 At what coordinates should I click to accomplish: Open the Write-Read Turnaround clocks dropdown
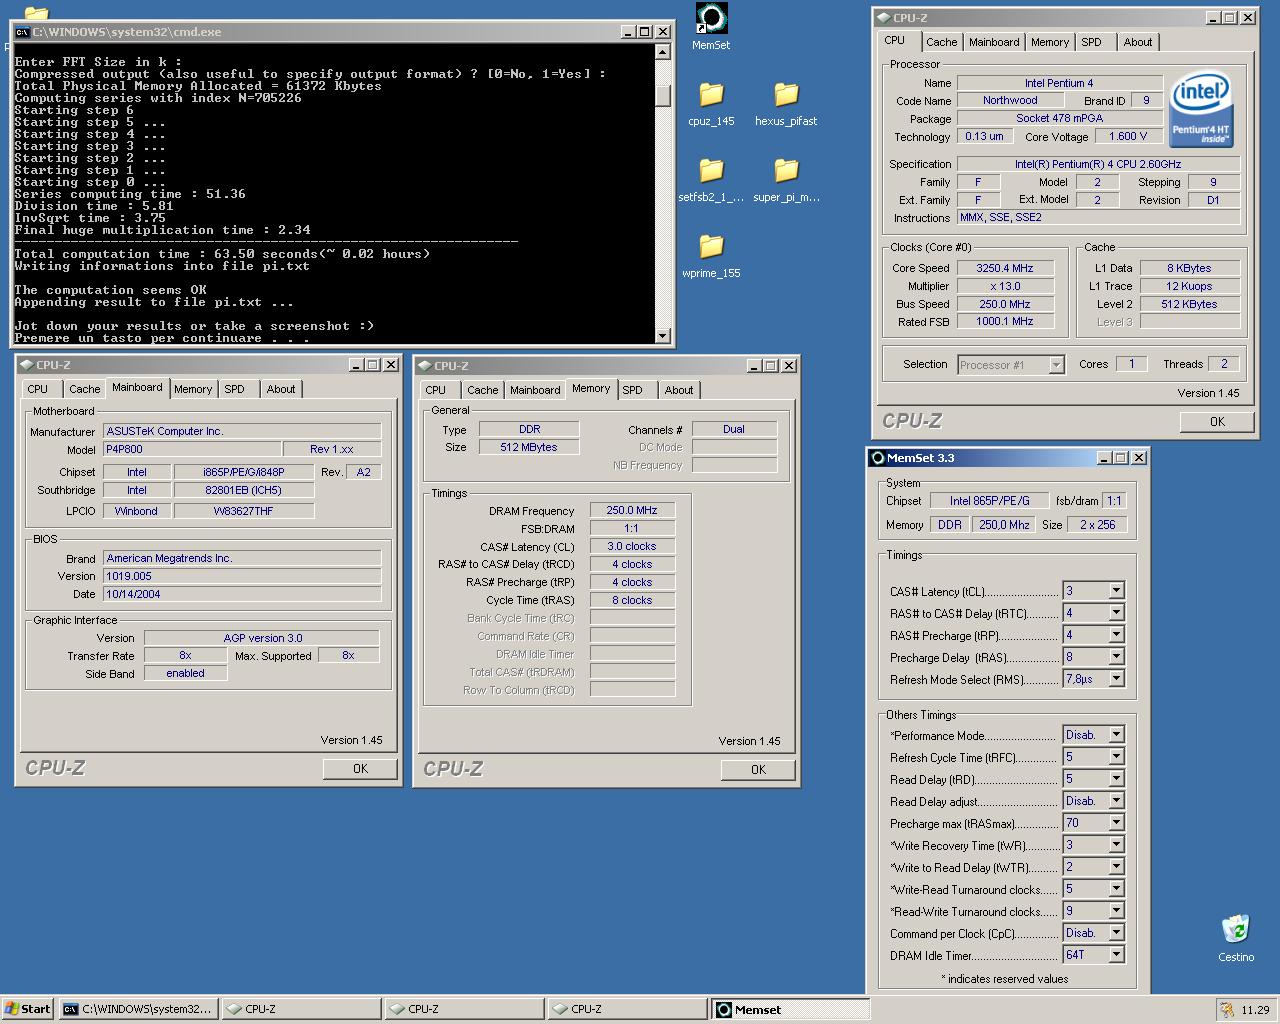click(x=1116, y=889)
